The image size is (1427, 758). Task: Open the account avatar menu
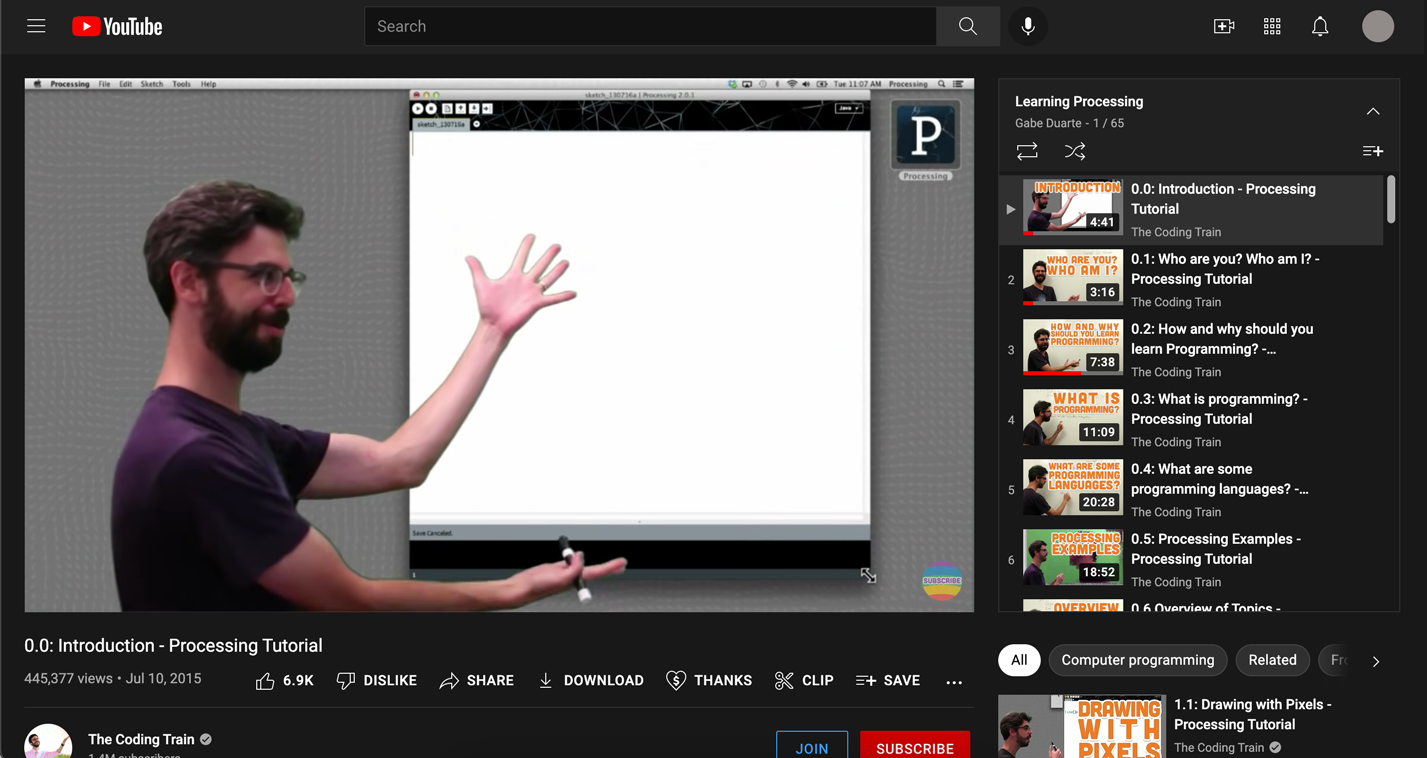[1378, 27]
